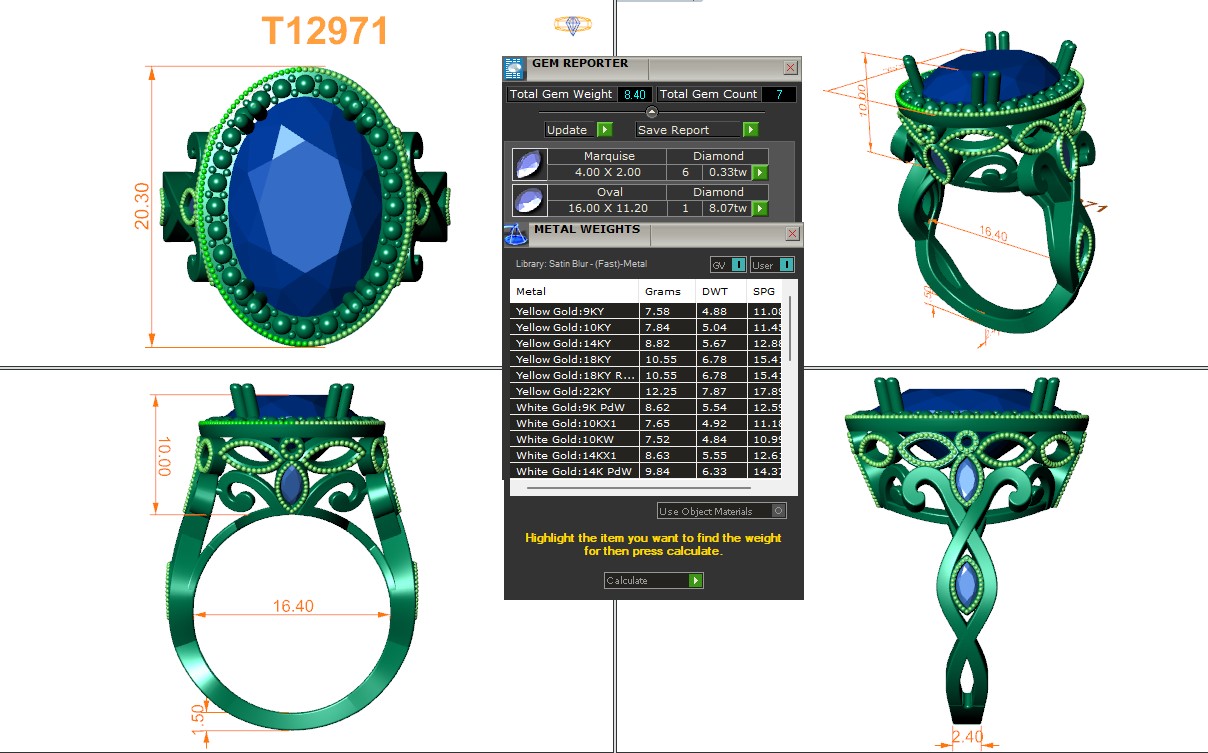Click the green arrow beside Save Report
1208x753 pixels.
click(750, 130)
